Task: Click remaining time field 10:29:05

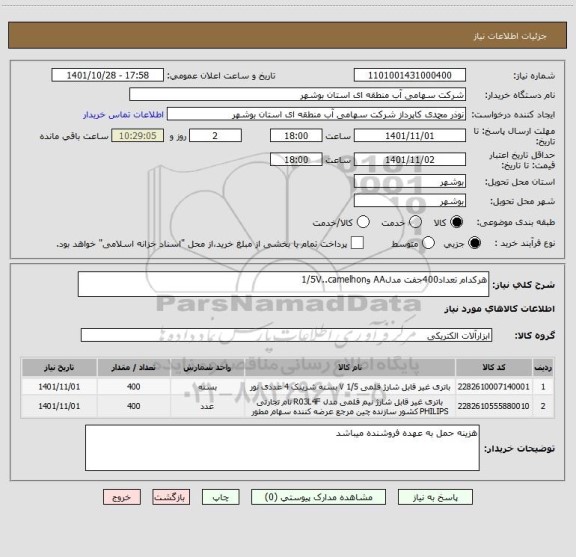Action: point(138,136)
